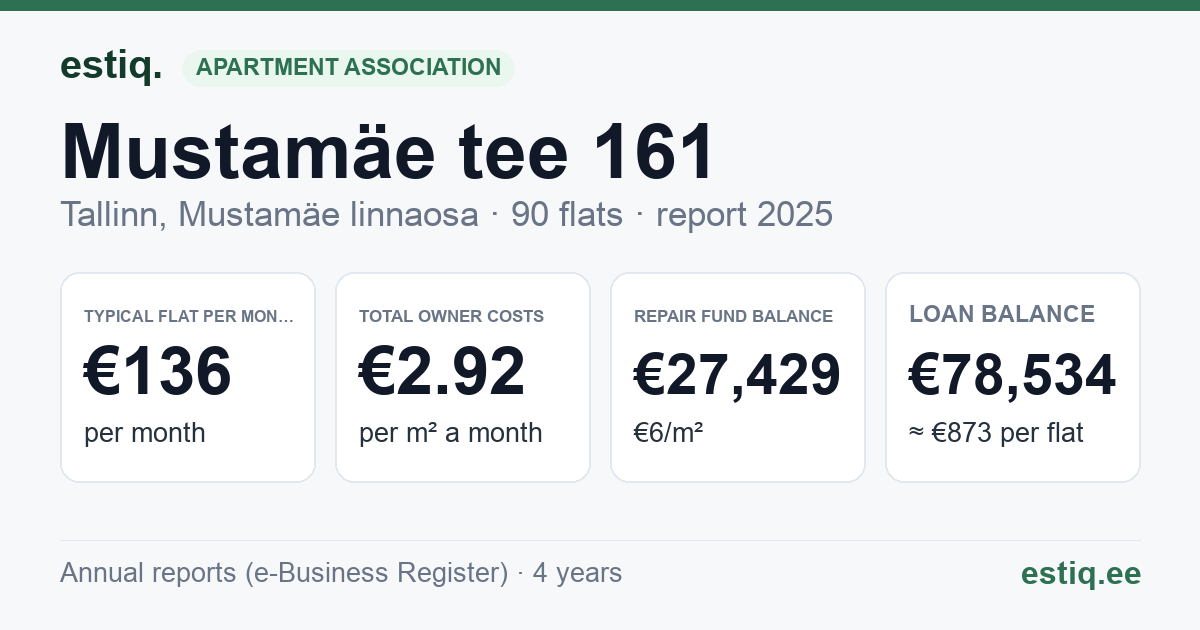Click the '≈ €873 per flat' caption
The height and width of the screenshot is (630, 1200).
[x=996, y=433]
